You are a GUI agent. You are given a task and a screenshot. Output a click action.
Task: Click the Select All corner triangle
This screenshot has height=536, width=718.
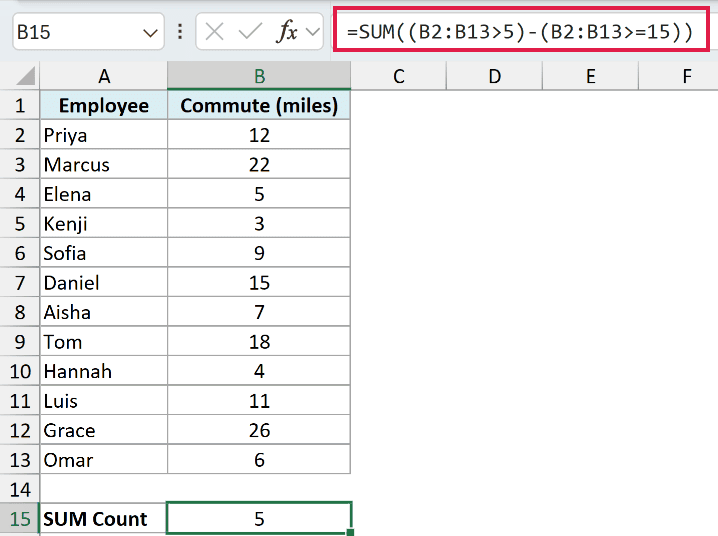pos(24,76)
